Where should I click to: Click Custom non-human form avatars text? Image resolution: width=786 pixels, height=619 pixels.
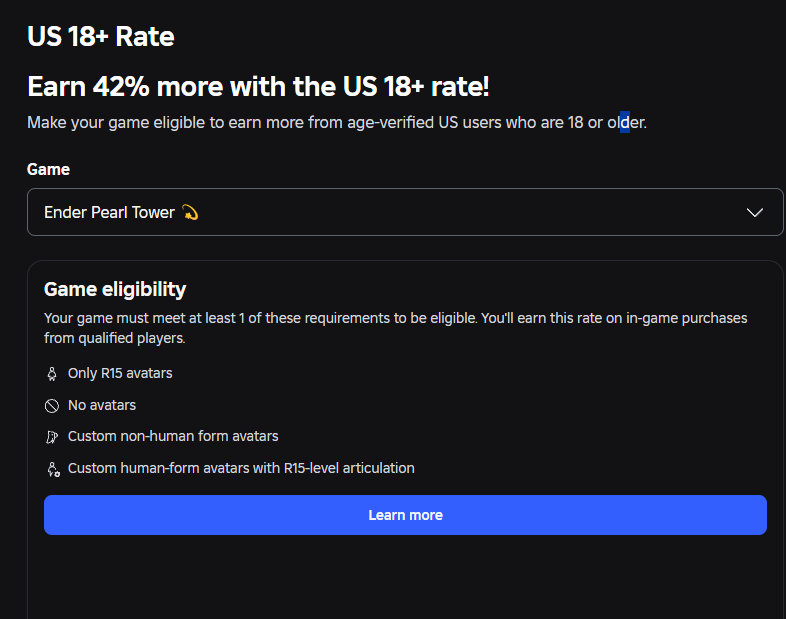coord(173,436)
